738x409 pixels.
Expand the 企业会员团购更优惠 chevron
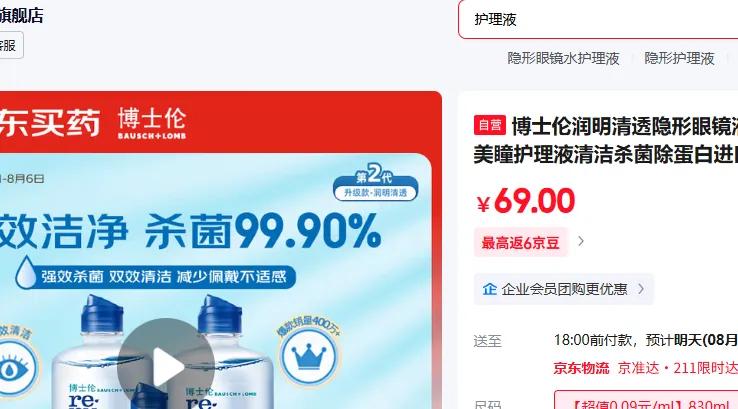pos(641,289)
